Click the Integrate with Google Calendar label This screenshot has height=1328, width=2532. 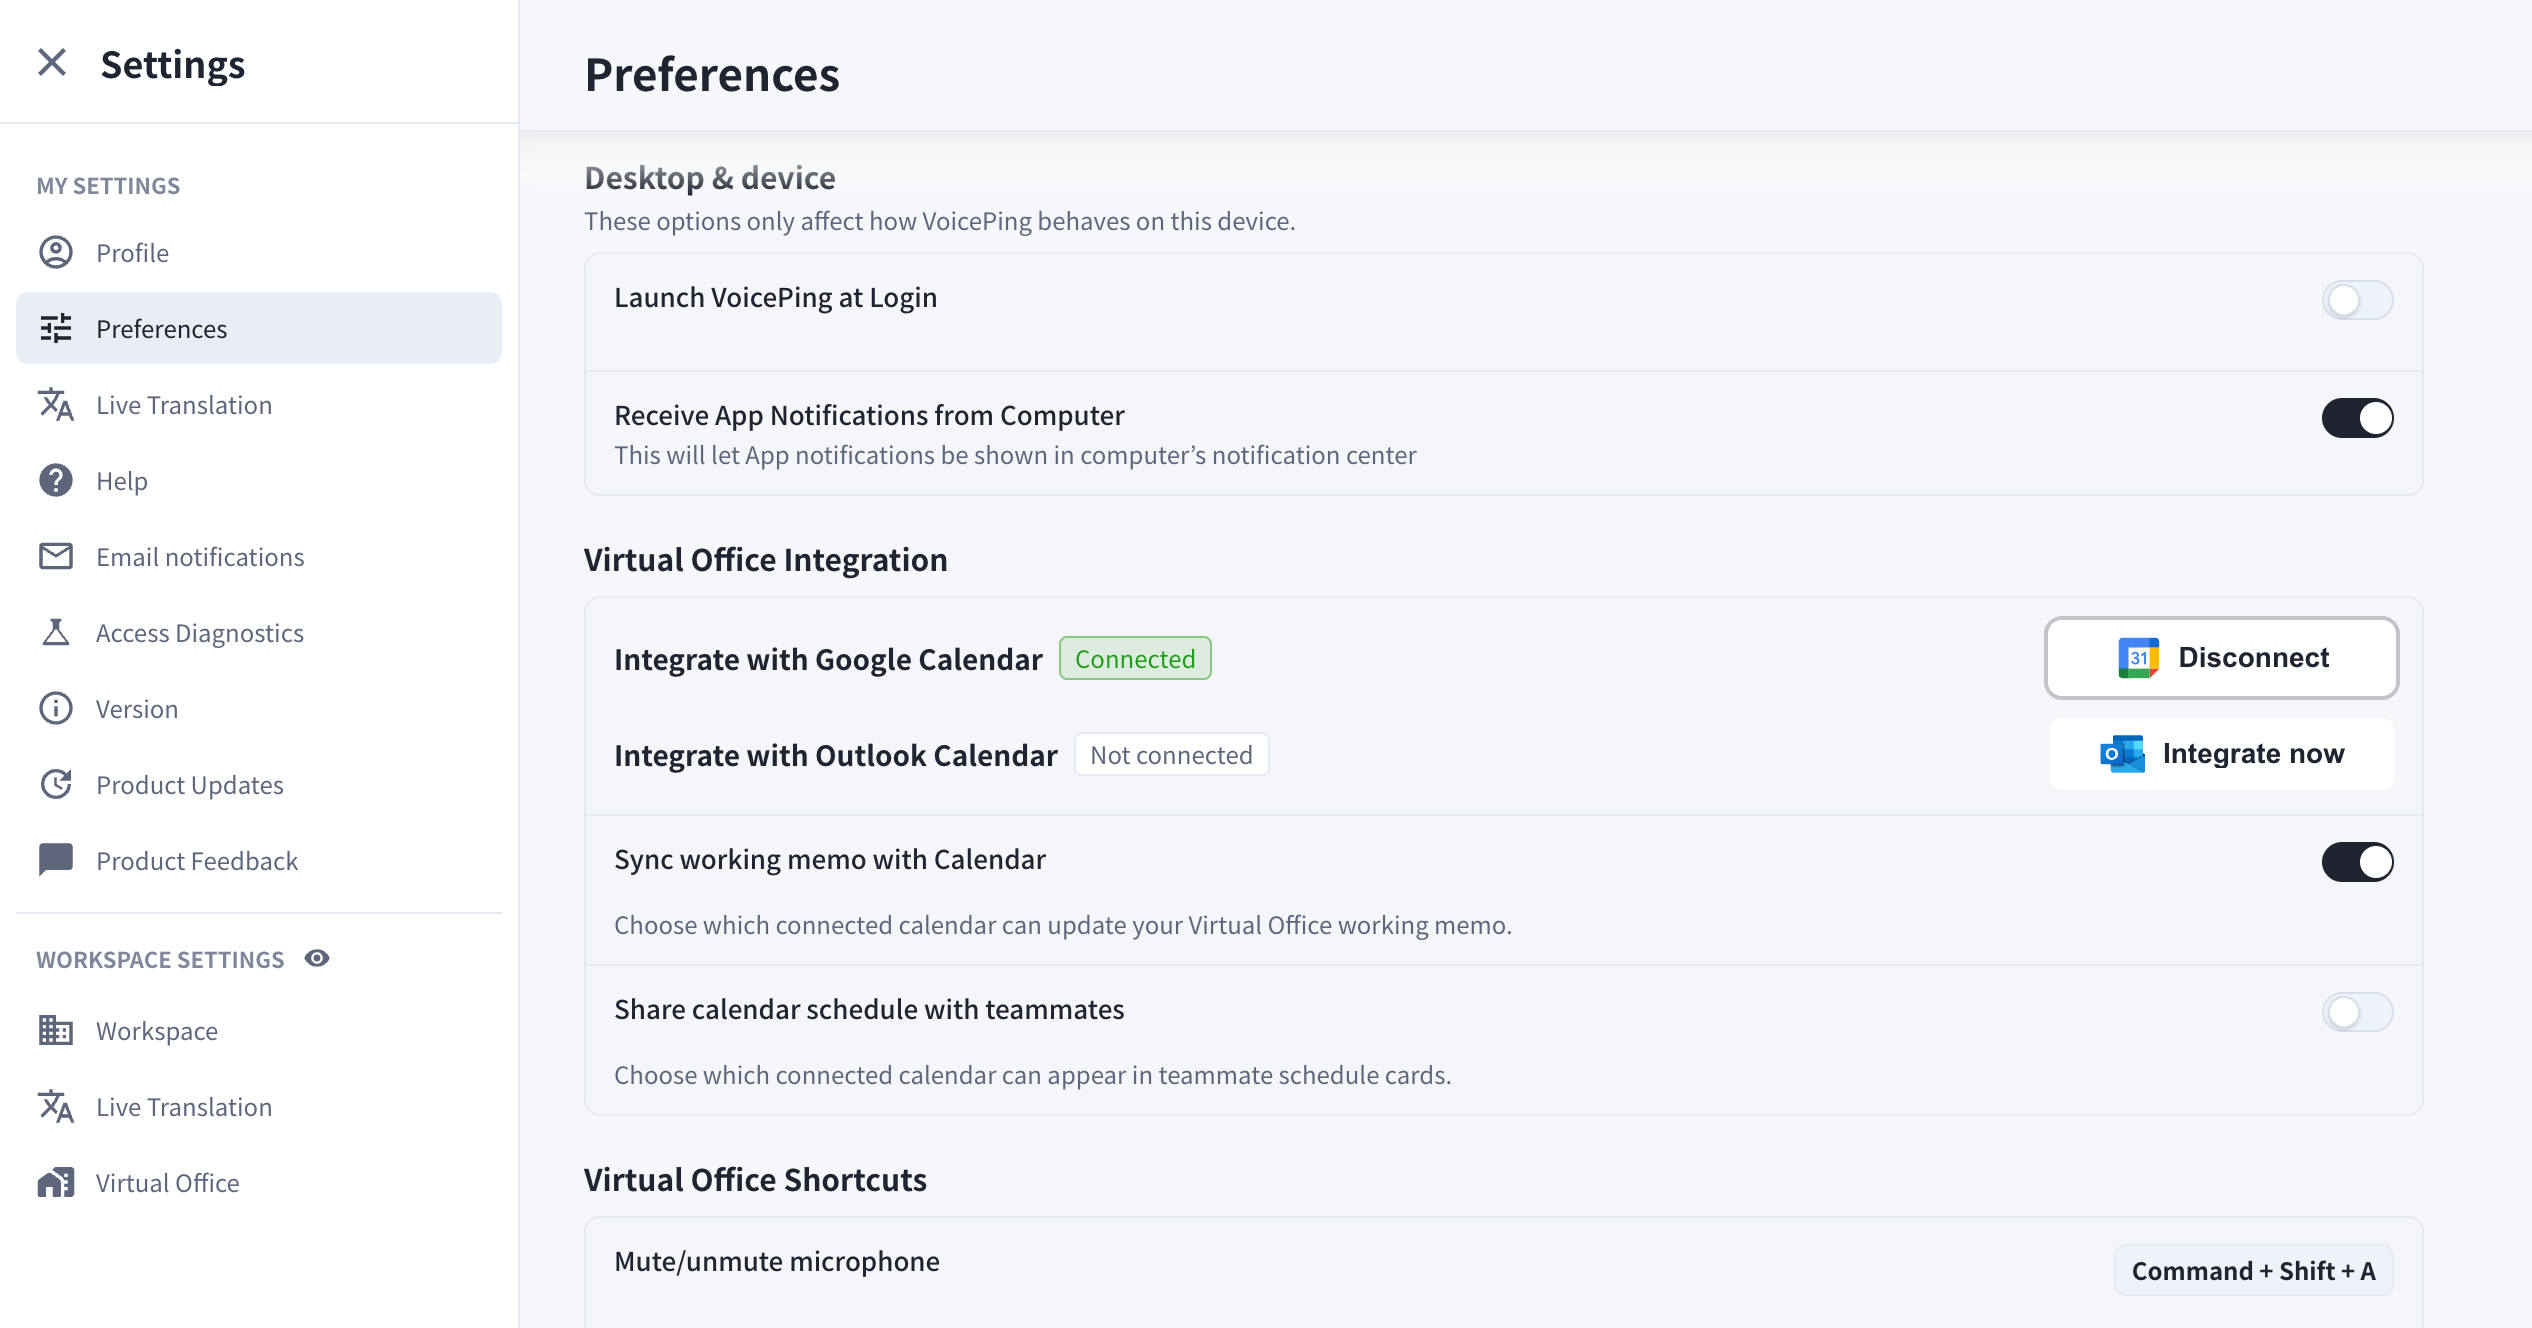pyautogui.click(x=828, y=659)
